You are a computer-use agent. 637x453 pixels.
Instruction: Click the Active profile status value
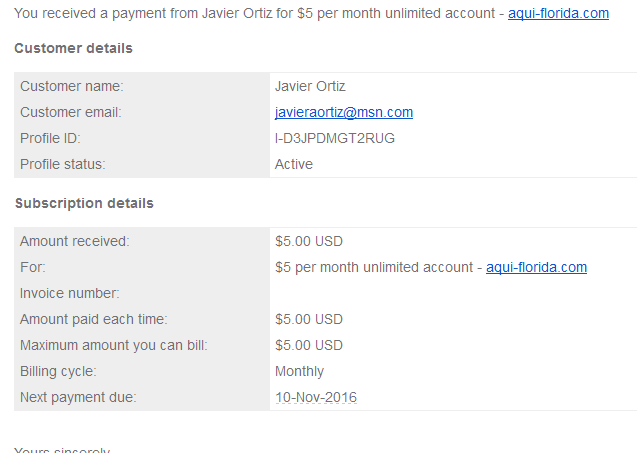click(294, 164)
